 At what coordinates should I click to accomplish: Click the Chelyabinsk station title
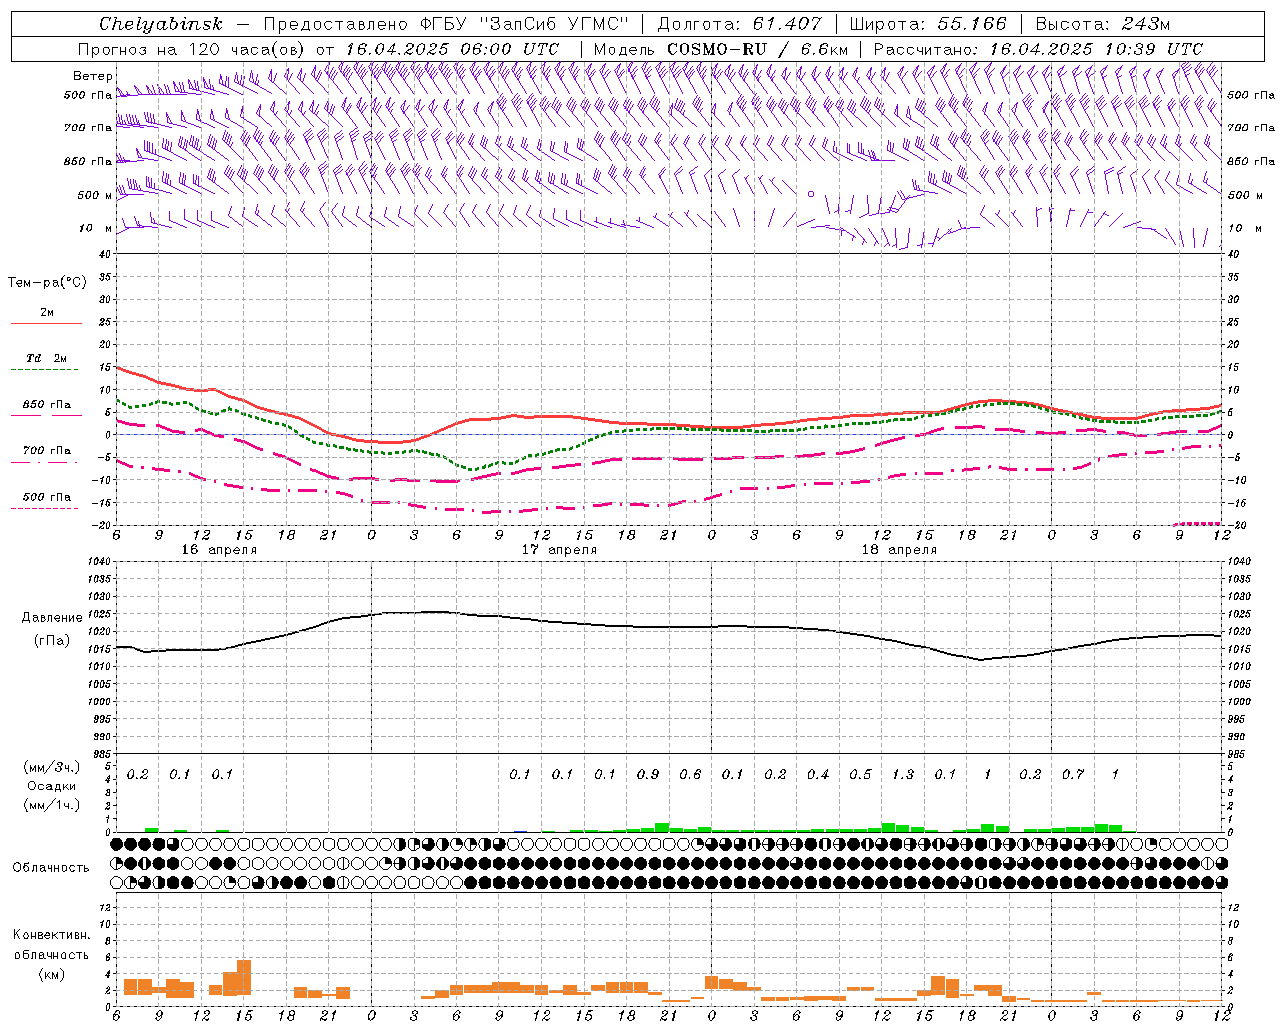[161, 24]
